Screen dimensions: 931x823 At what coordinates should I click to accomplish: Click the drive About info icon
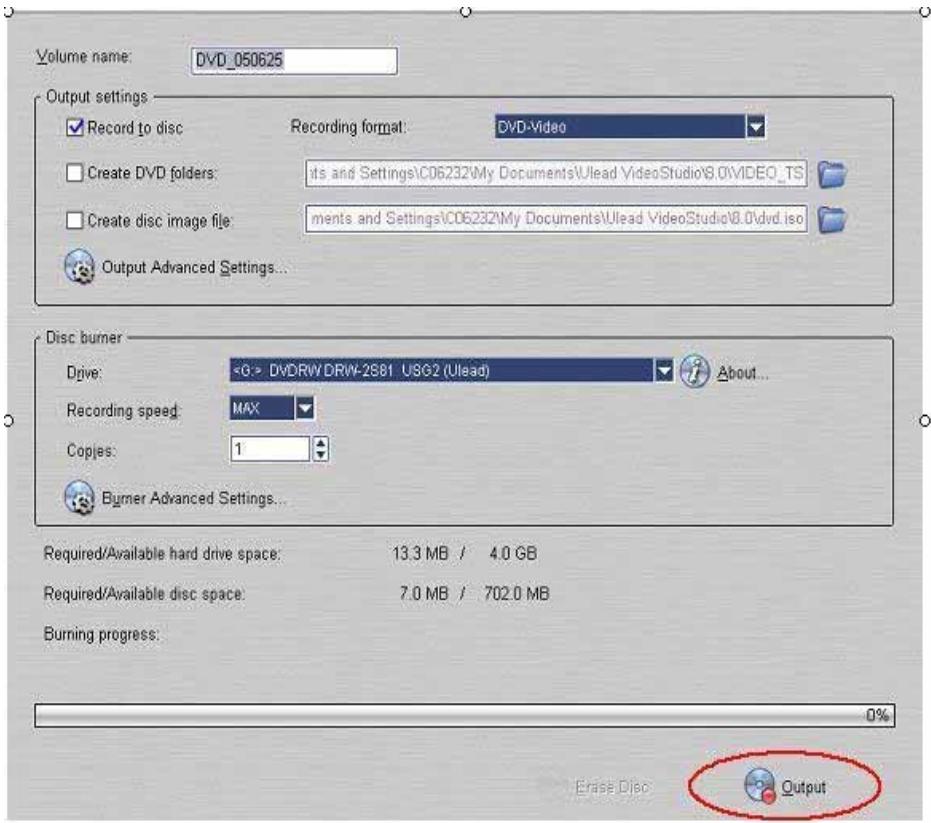(x=694, y=372)
